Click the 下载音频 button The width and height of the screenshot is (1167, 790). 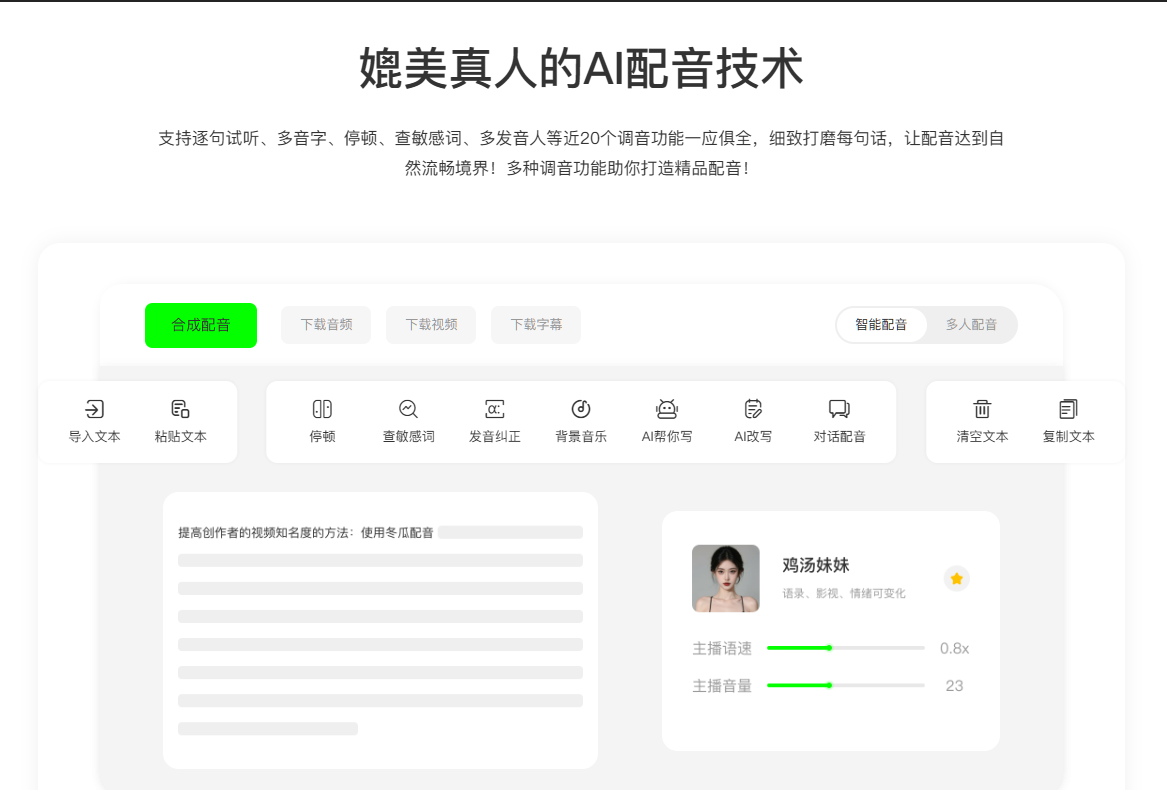326,325
